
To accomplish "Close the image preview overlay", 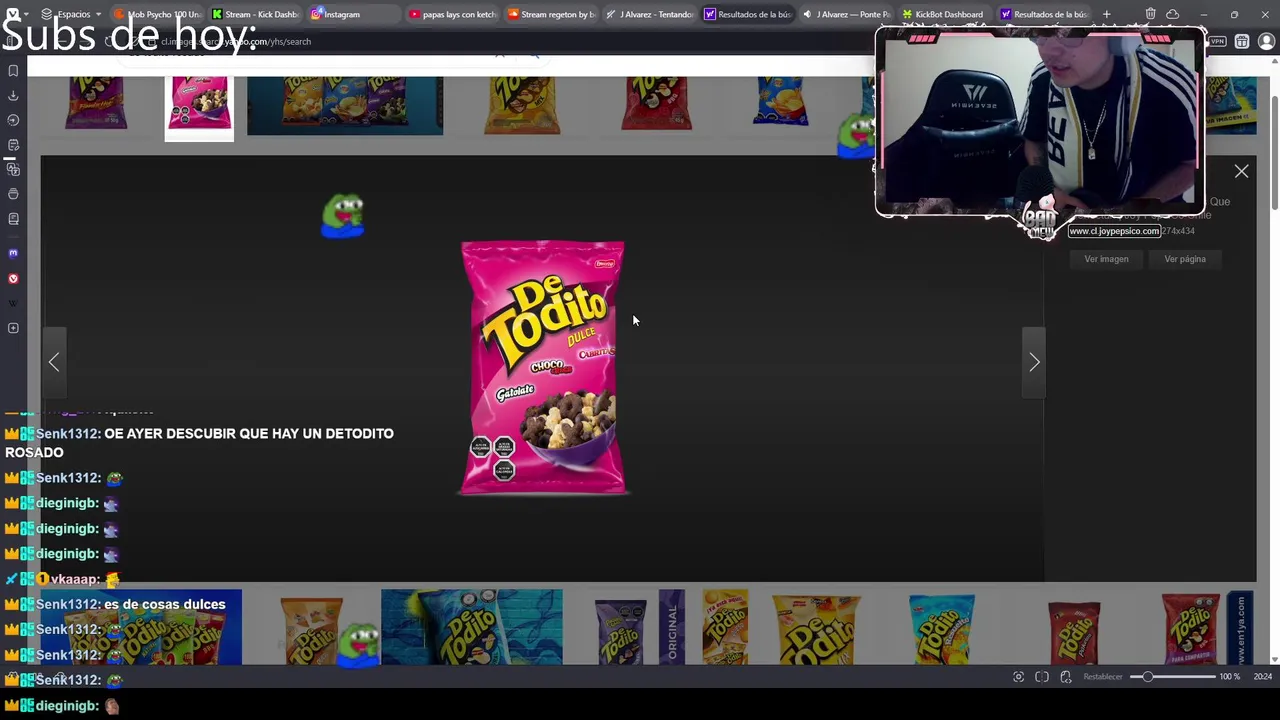I will point(1241,172).
